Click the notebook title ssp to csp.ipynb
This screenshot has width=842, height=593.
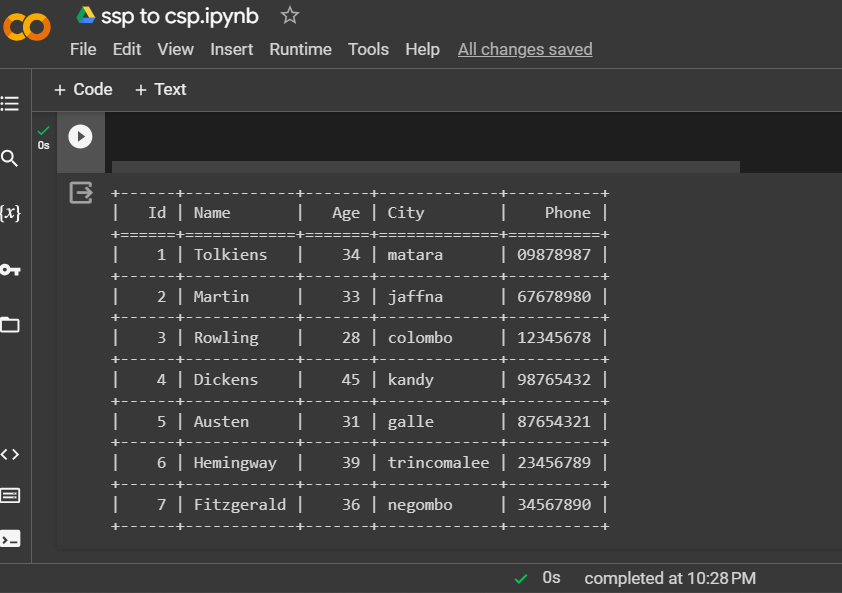pos(180,16)
